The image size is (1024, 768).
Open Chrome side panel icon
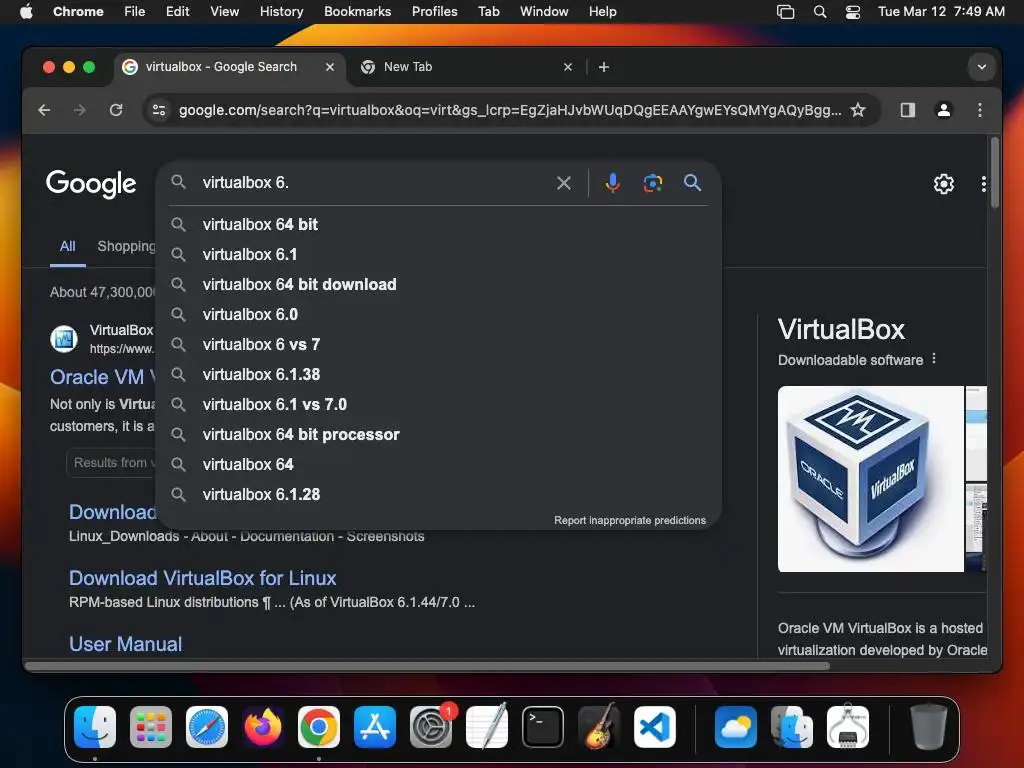[908, 110]
